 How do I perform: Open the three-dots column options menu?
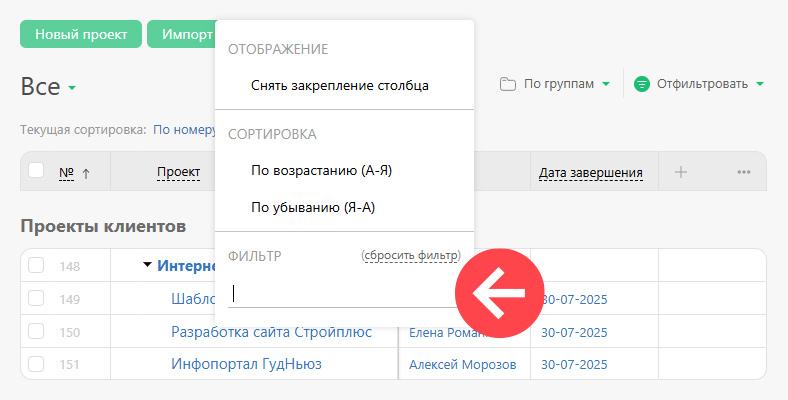(744, 172)
